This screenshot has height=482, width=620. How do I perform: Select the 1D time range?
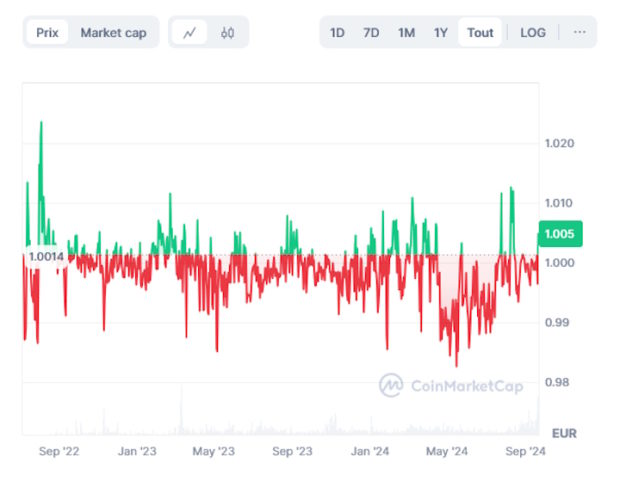[337, 32]
